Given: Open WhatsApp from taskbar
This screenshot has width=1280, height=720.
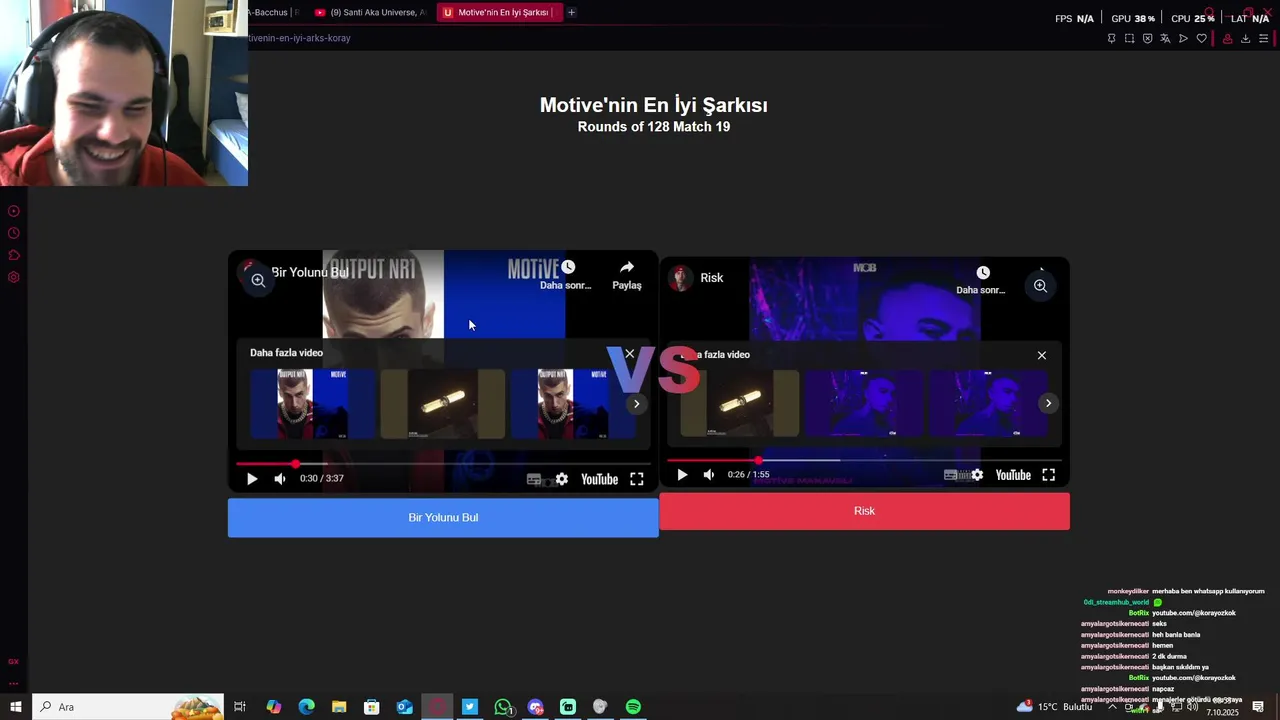Looking at the screenshot, I should click(503, 707).
